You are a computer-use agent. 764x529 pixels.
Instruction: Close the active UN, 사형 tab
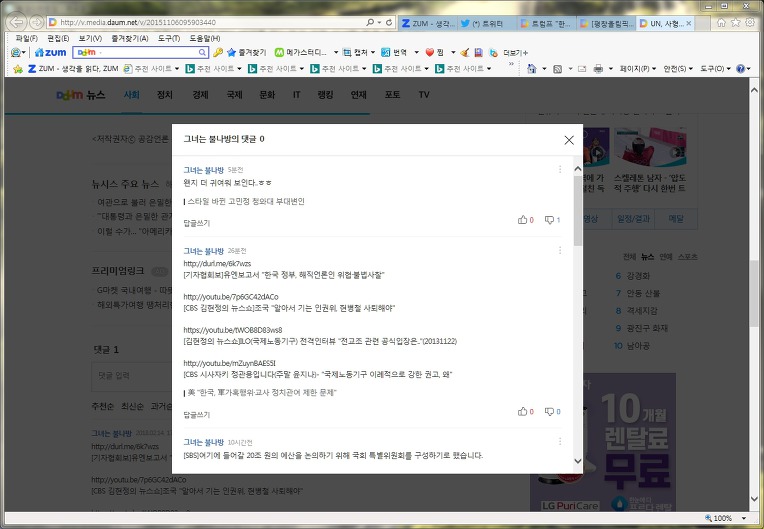click(x=688, y=23)
